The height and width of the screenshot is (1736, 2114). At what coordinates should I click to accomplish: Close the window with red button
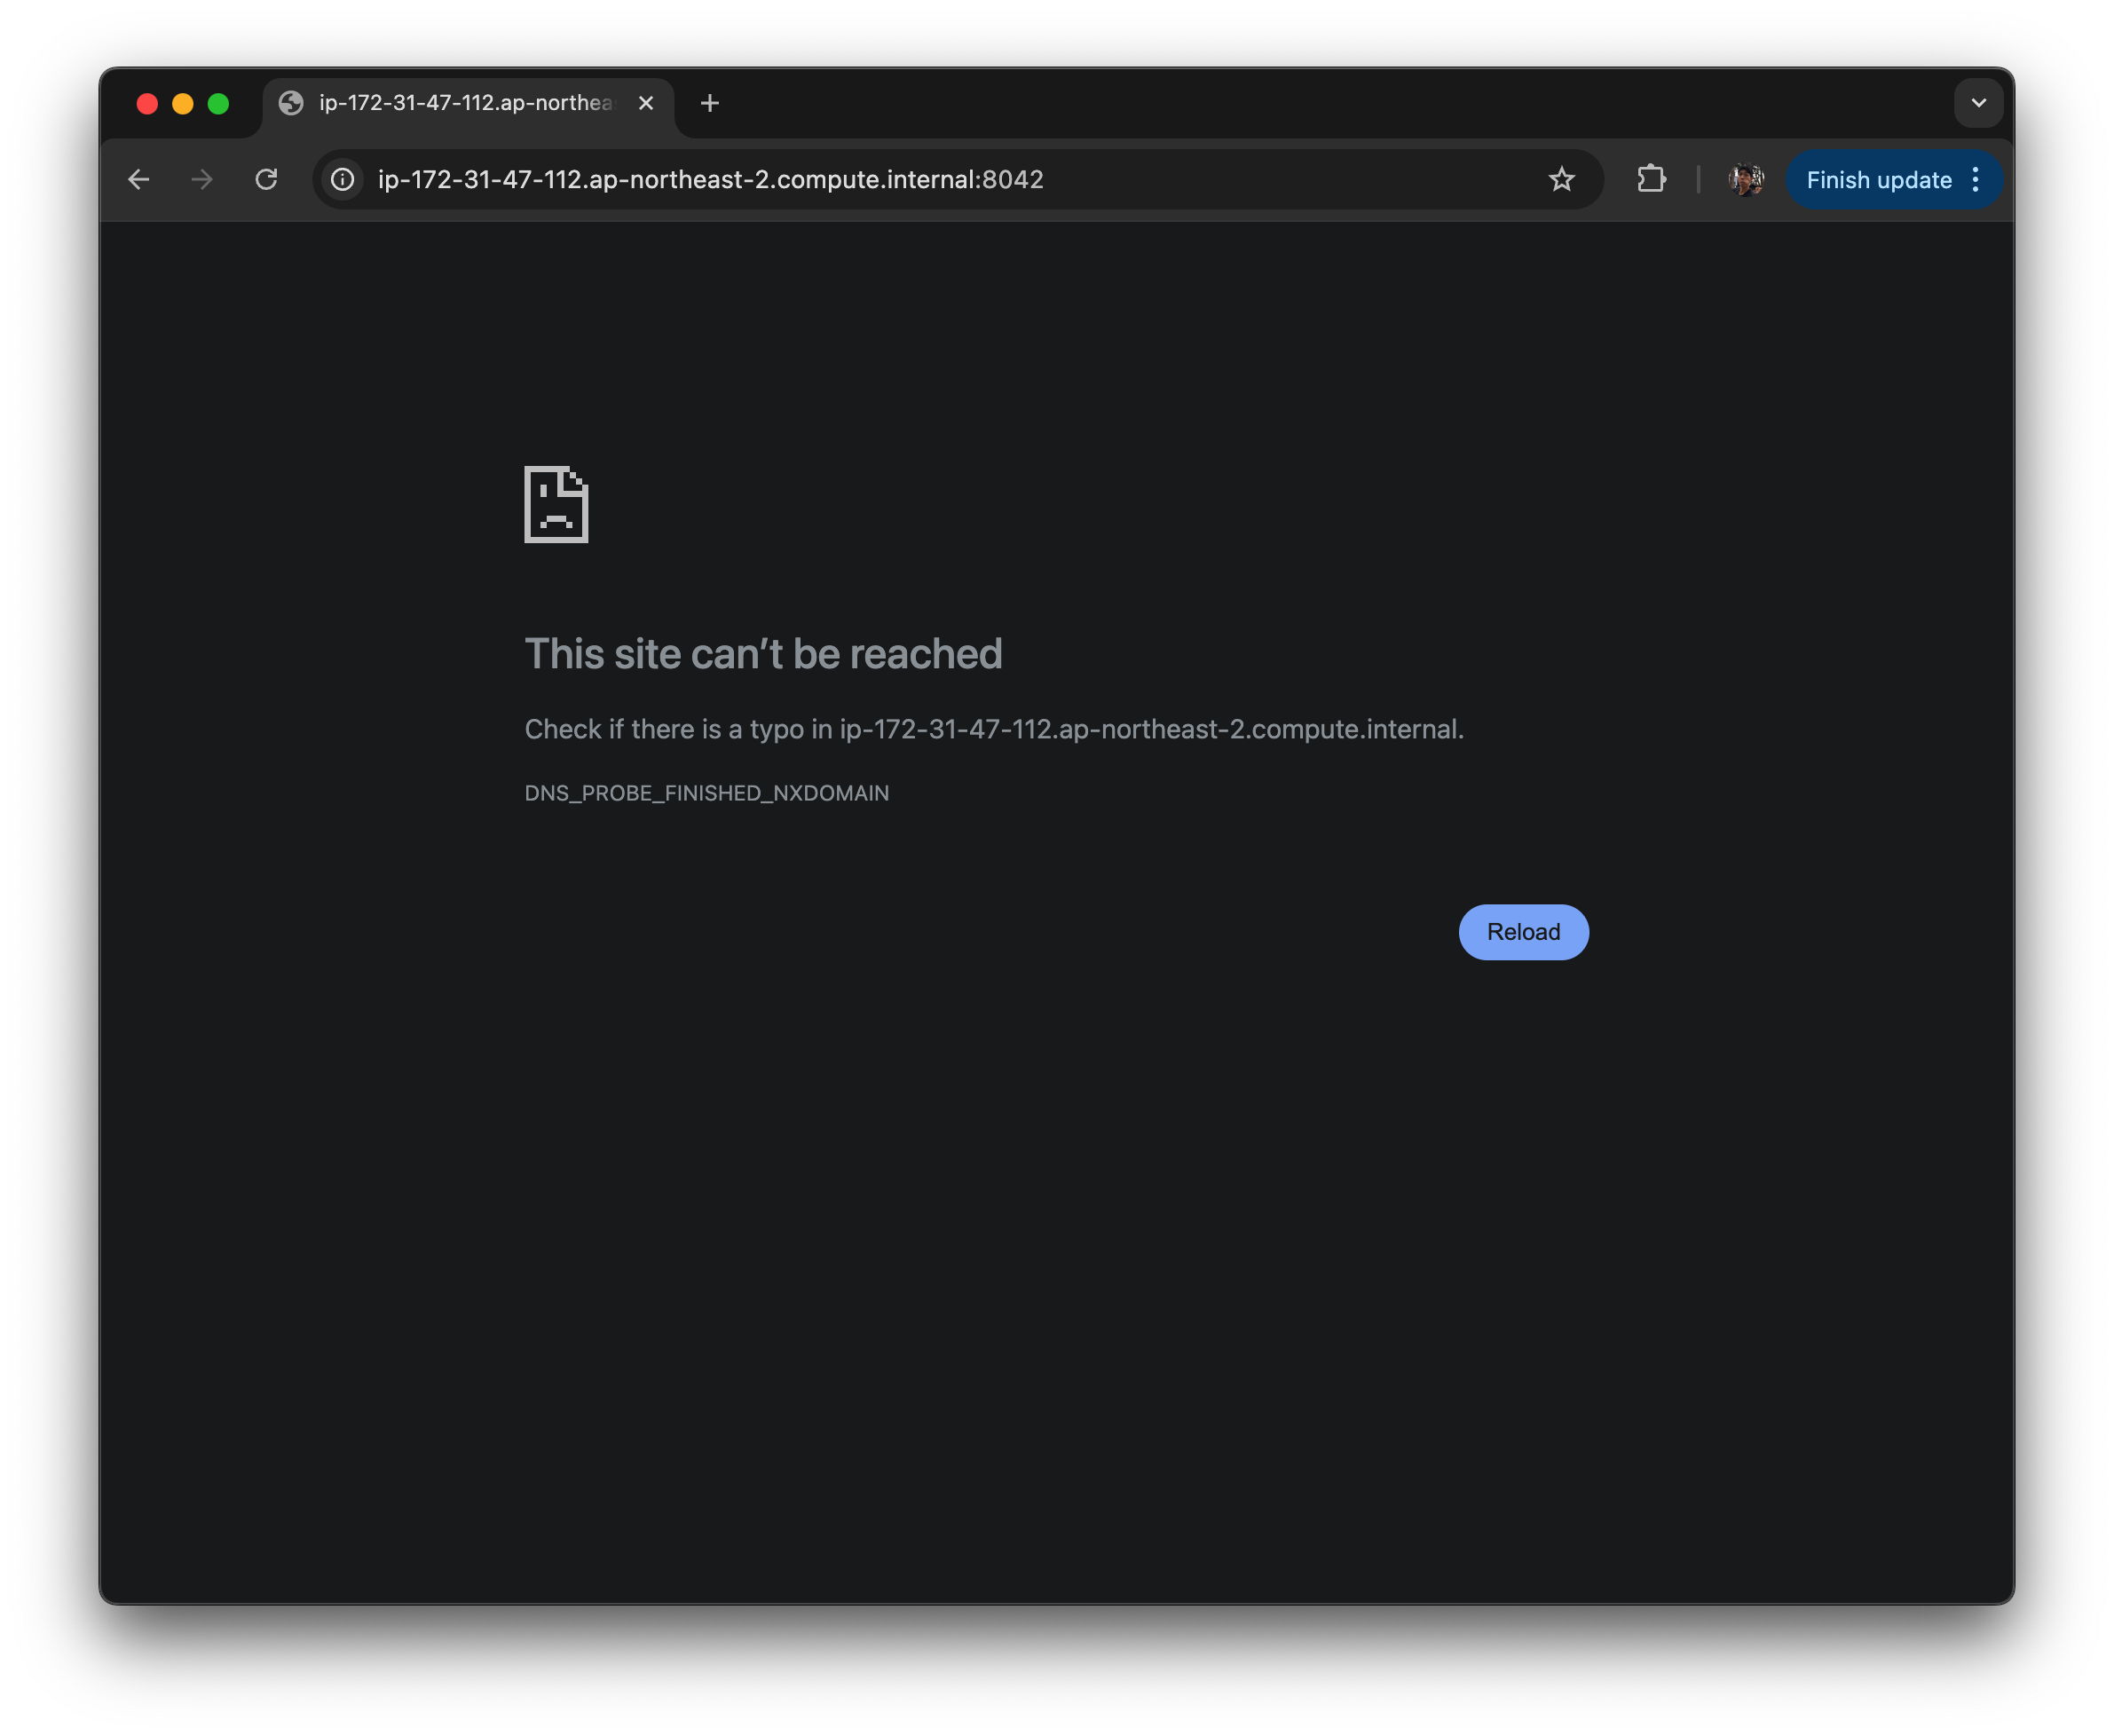click(x=147, y=104)
